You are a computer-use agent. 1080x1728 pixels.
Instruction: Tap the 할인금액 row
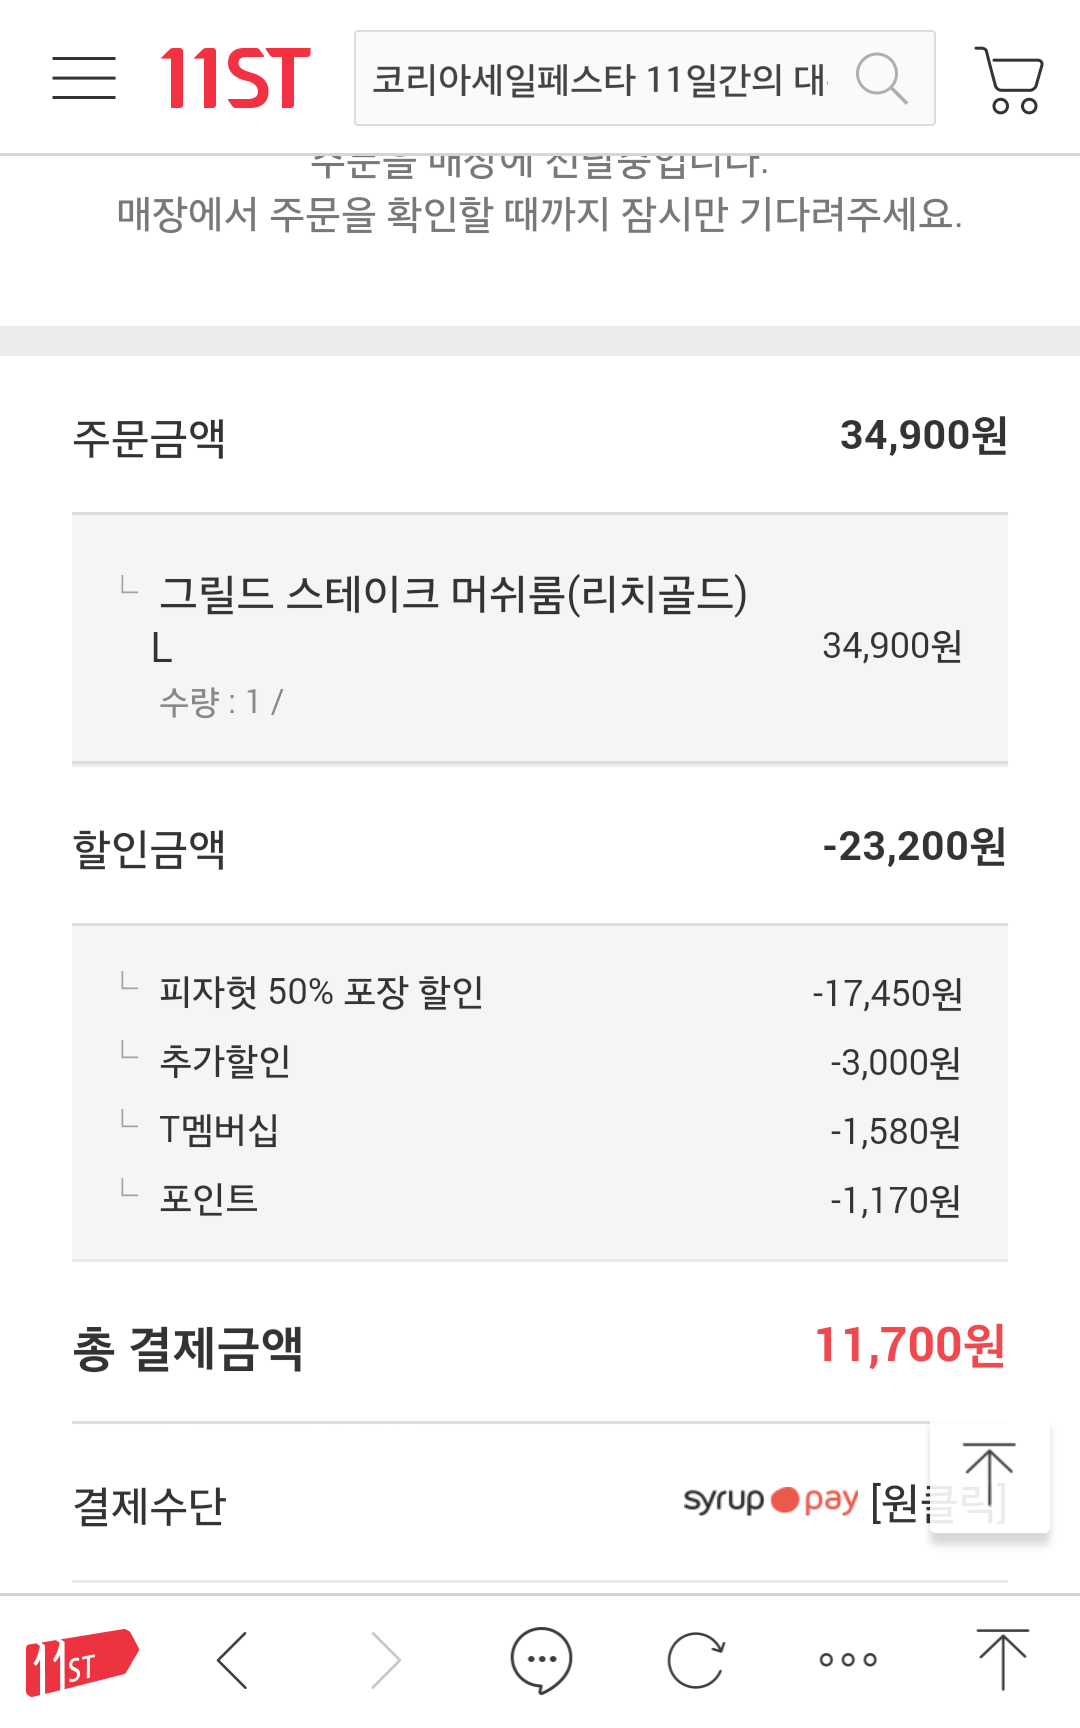540,848
